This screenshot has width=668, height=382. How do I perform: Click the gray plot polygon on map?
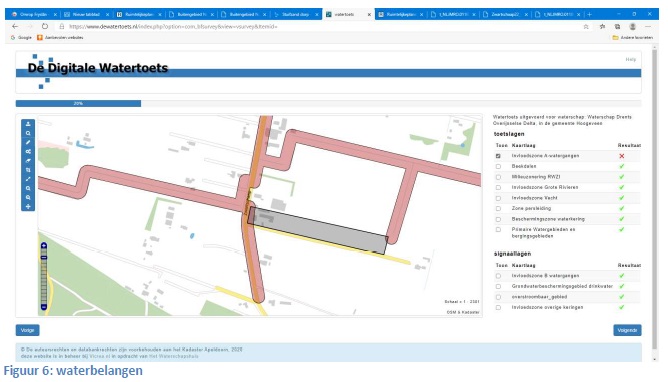click(x=317, y=230)
